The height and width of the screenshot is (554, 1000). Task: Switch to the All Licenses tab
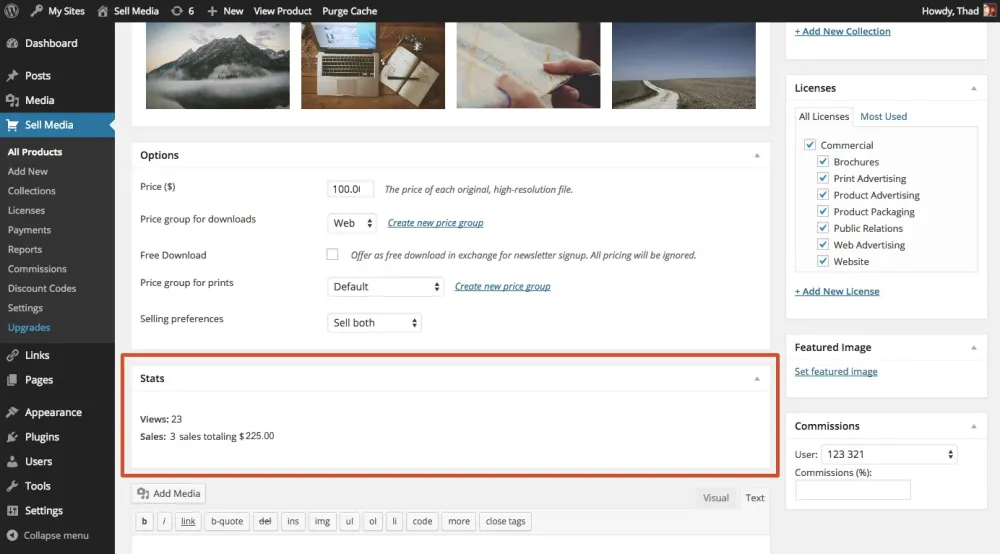(824, 117)
